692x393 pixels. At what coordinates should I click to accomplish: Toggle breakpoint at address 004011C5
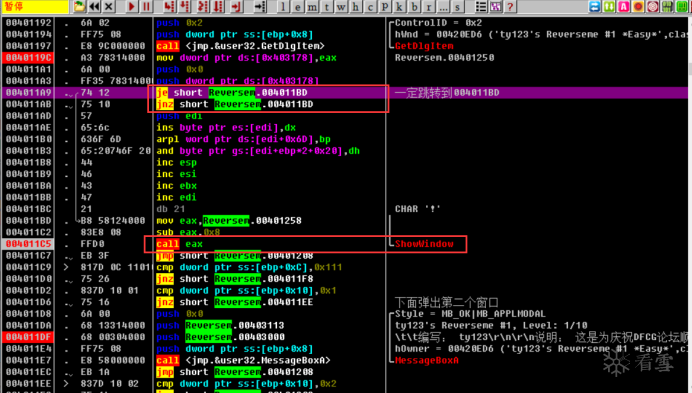(x=29, y=244)
